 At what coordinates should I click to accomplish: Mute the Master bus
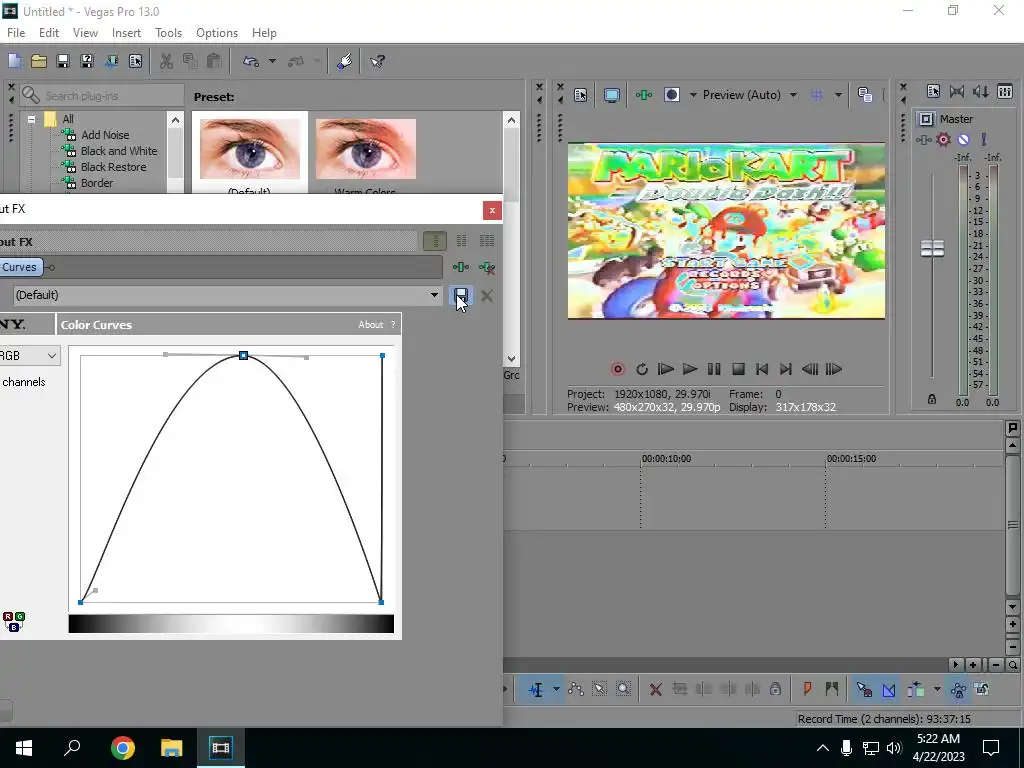click(963, 140)
